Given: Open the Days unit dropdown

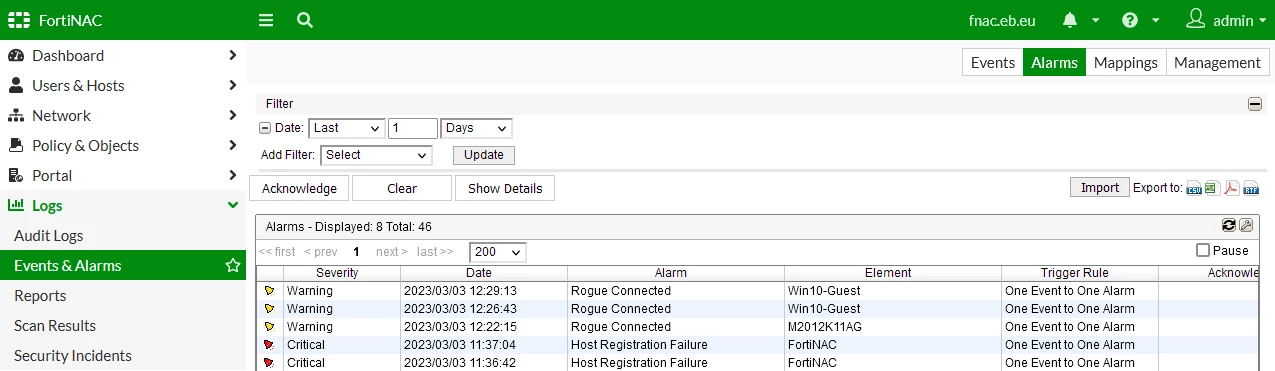Looking at the screenshot, I should 476,128.
